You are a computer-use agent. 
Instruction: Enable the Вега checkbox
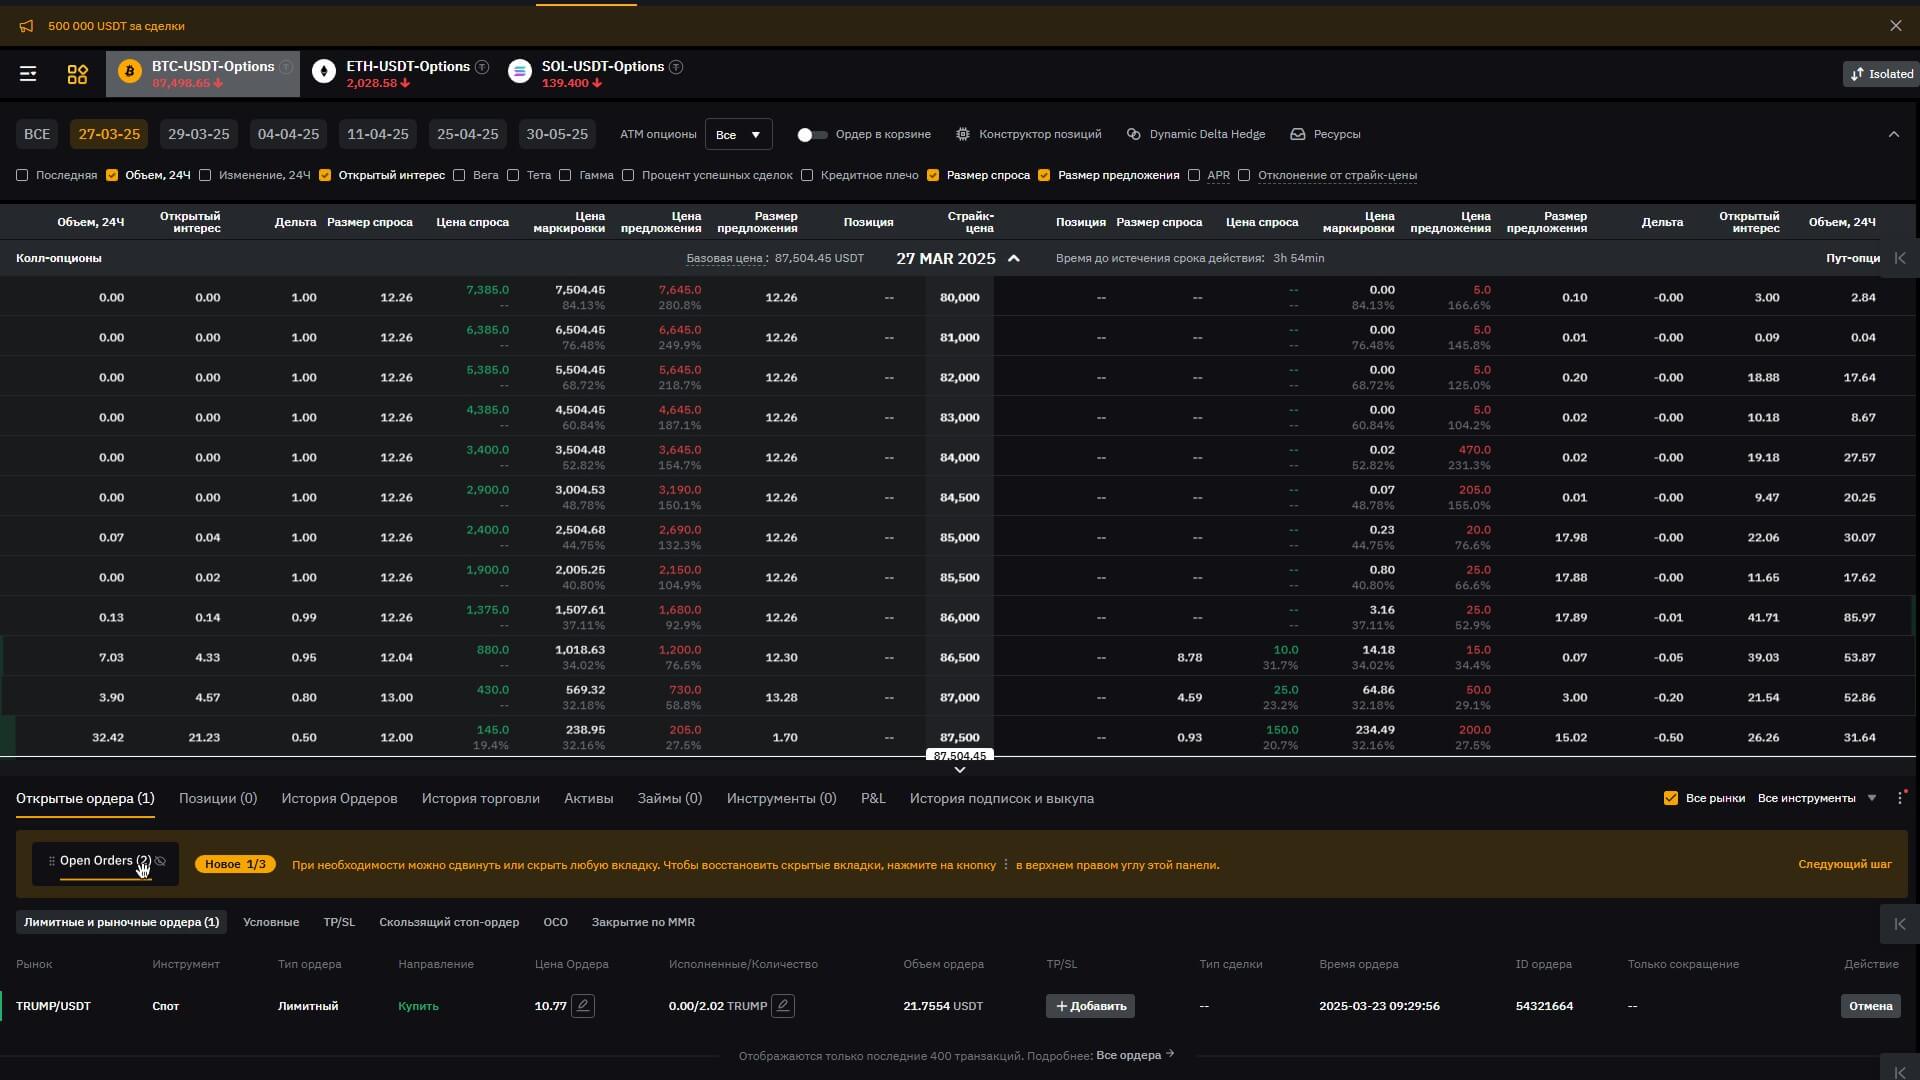(x=459, y=175)
